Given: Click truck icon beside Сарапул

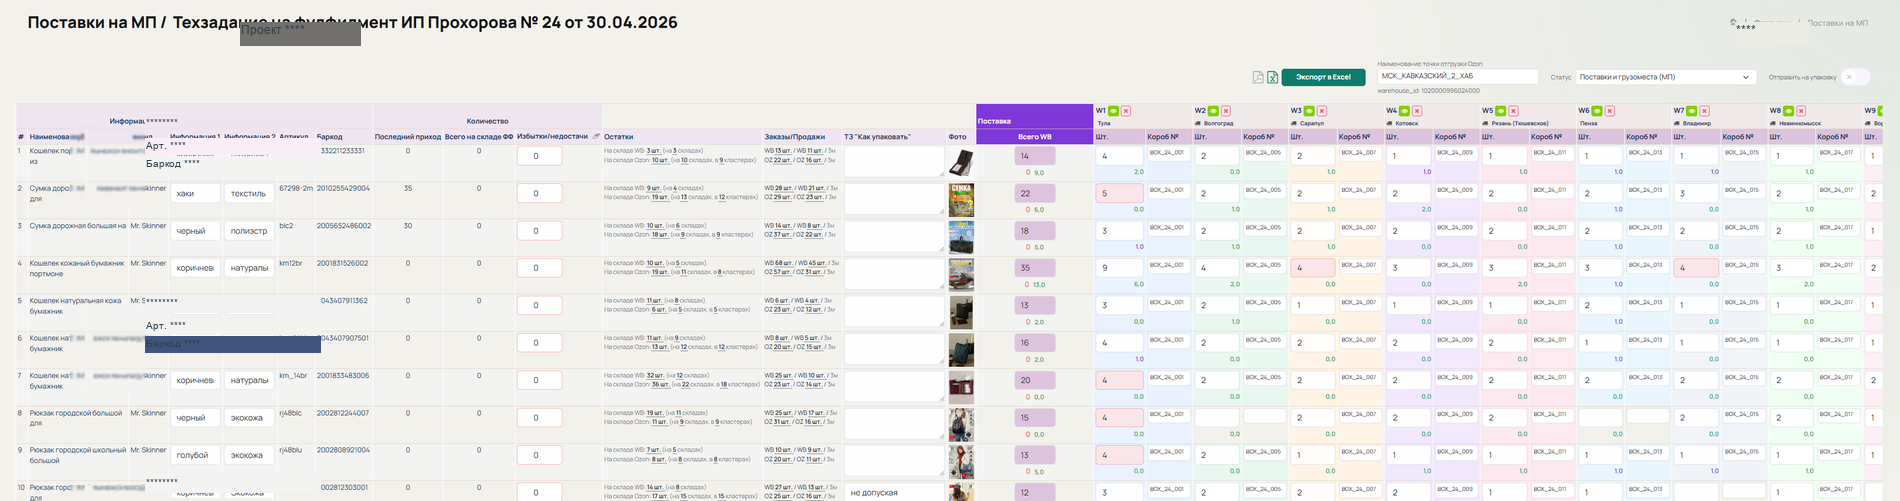Looking at the screenshot, I should tap(1295, 124).
